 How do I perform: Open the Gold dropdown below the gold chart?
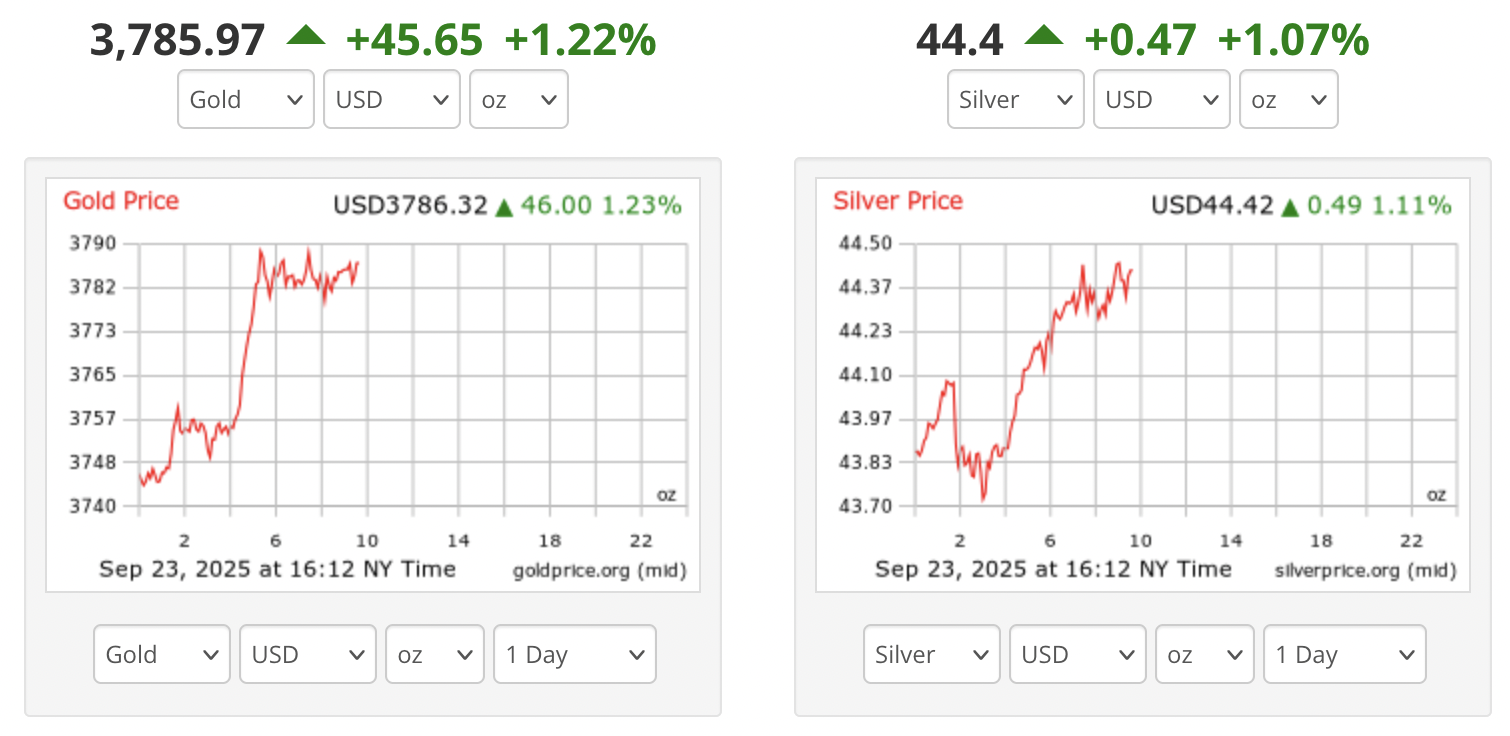pyautogui.click(x=162, y=654)
